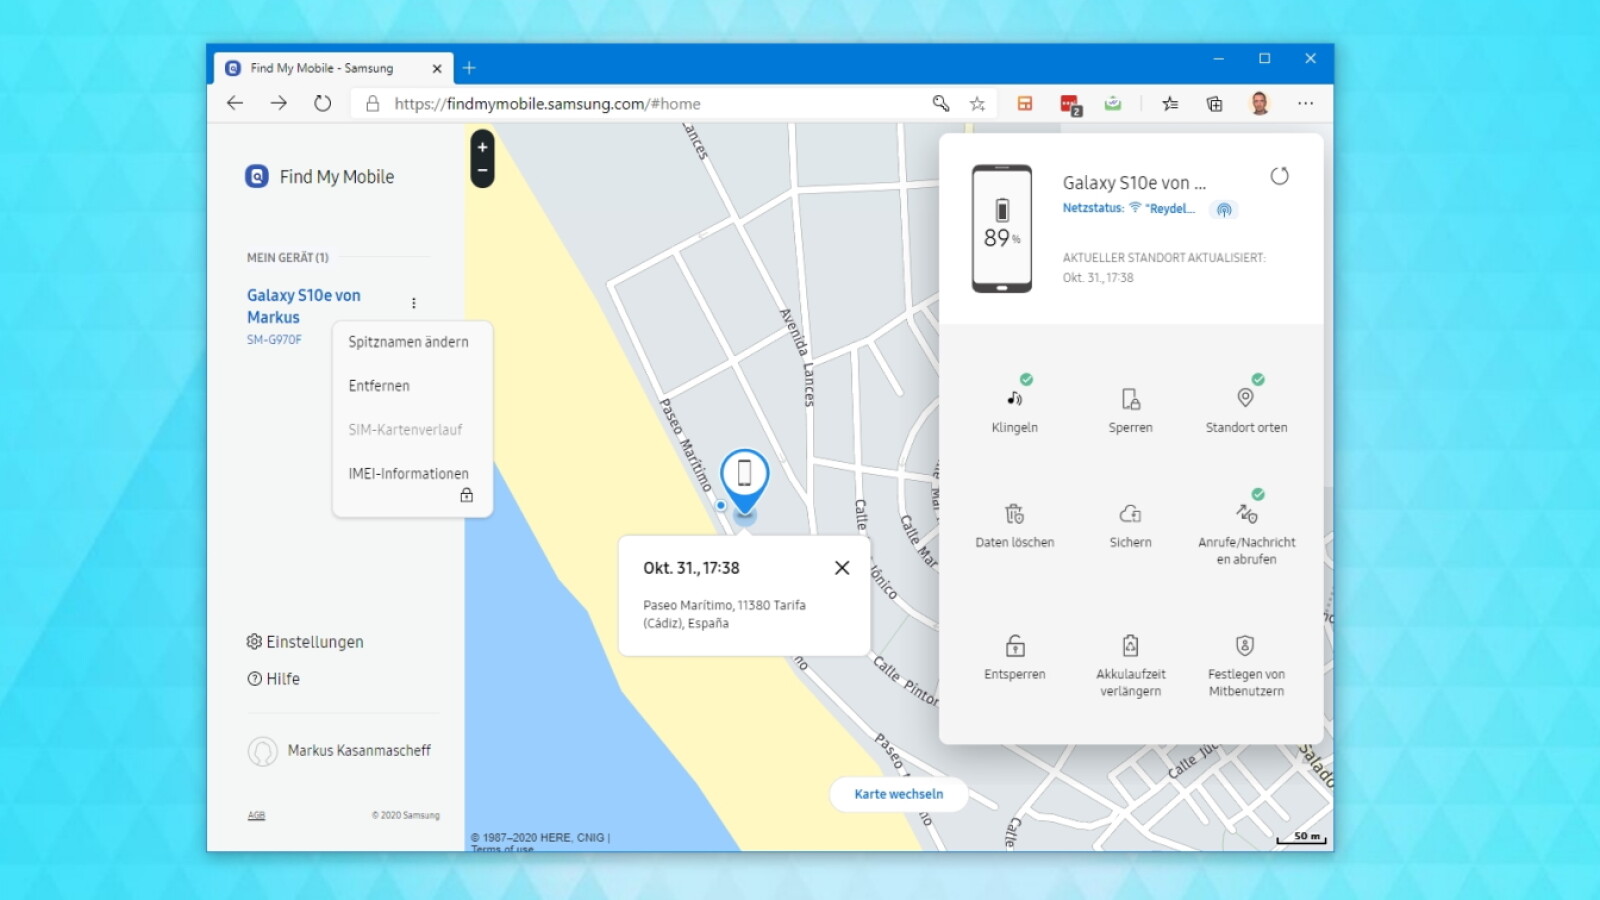1600x900 pixels.
Task: Click the network status signal badge
Action: 1223,209
